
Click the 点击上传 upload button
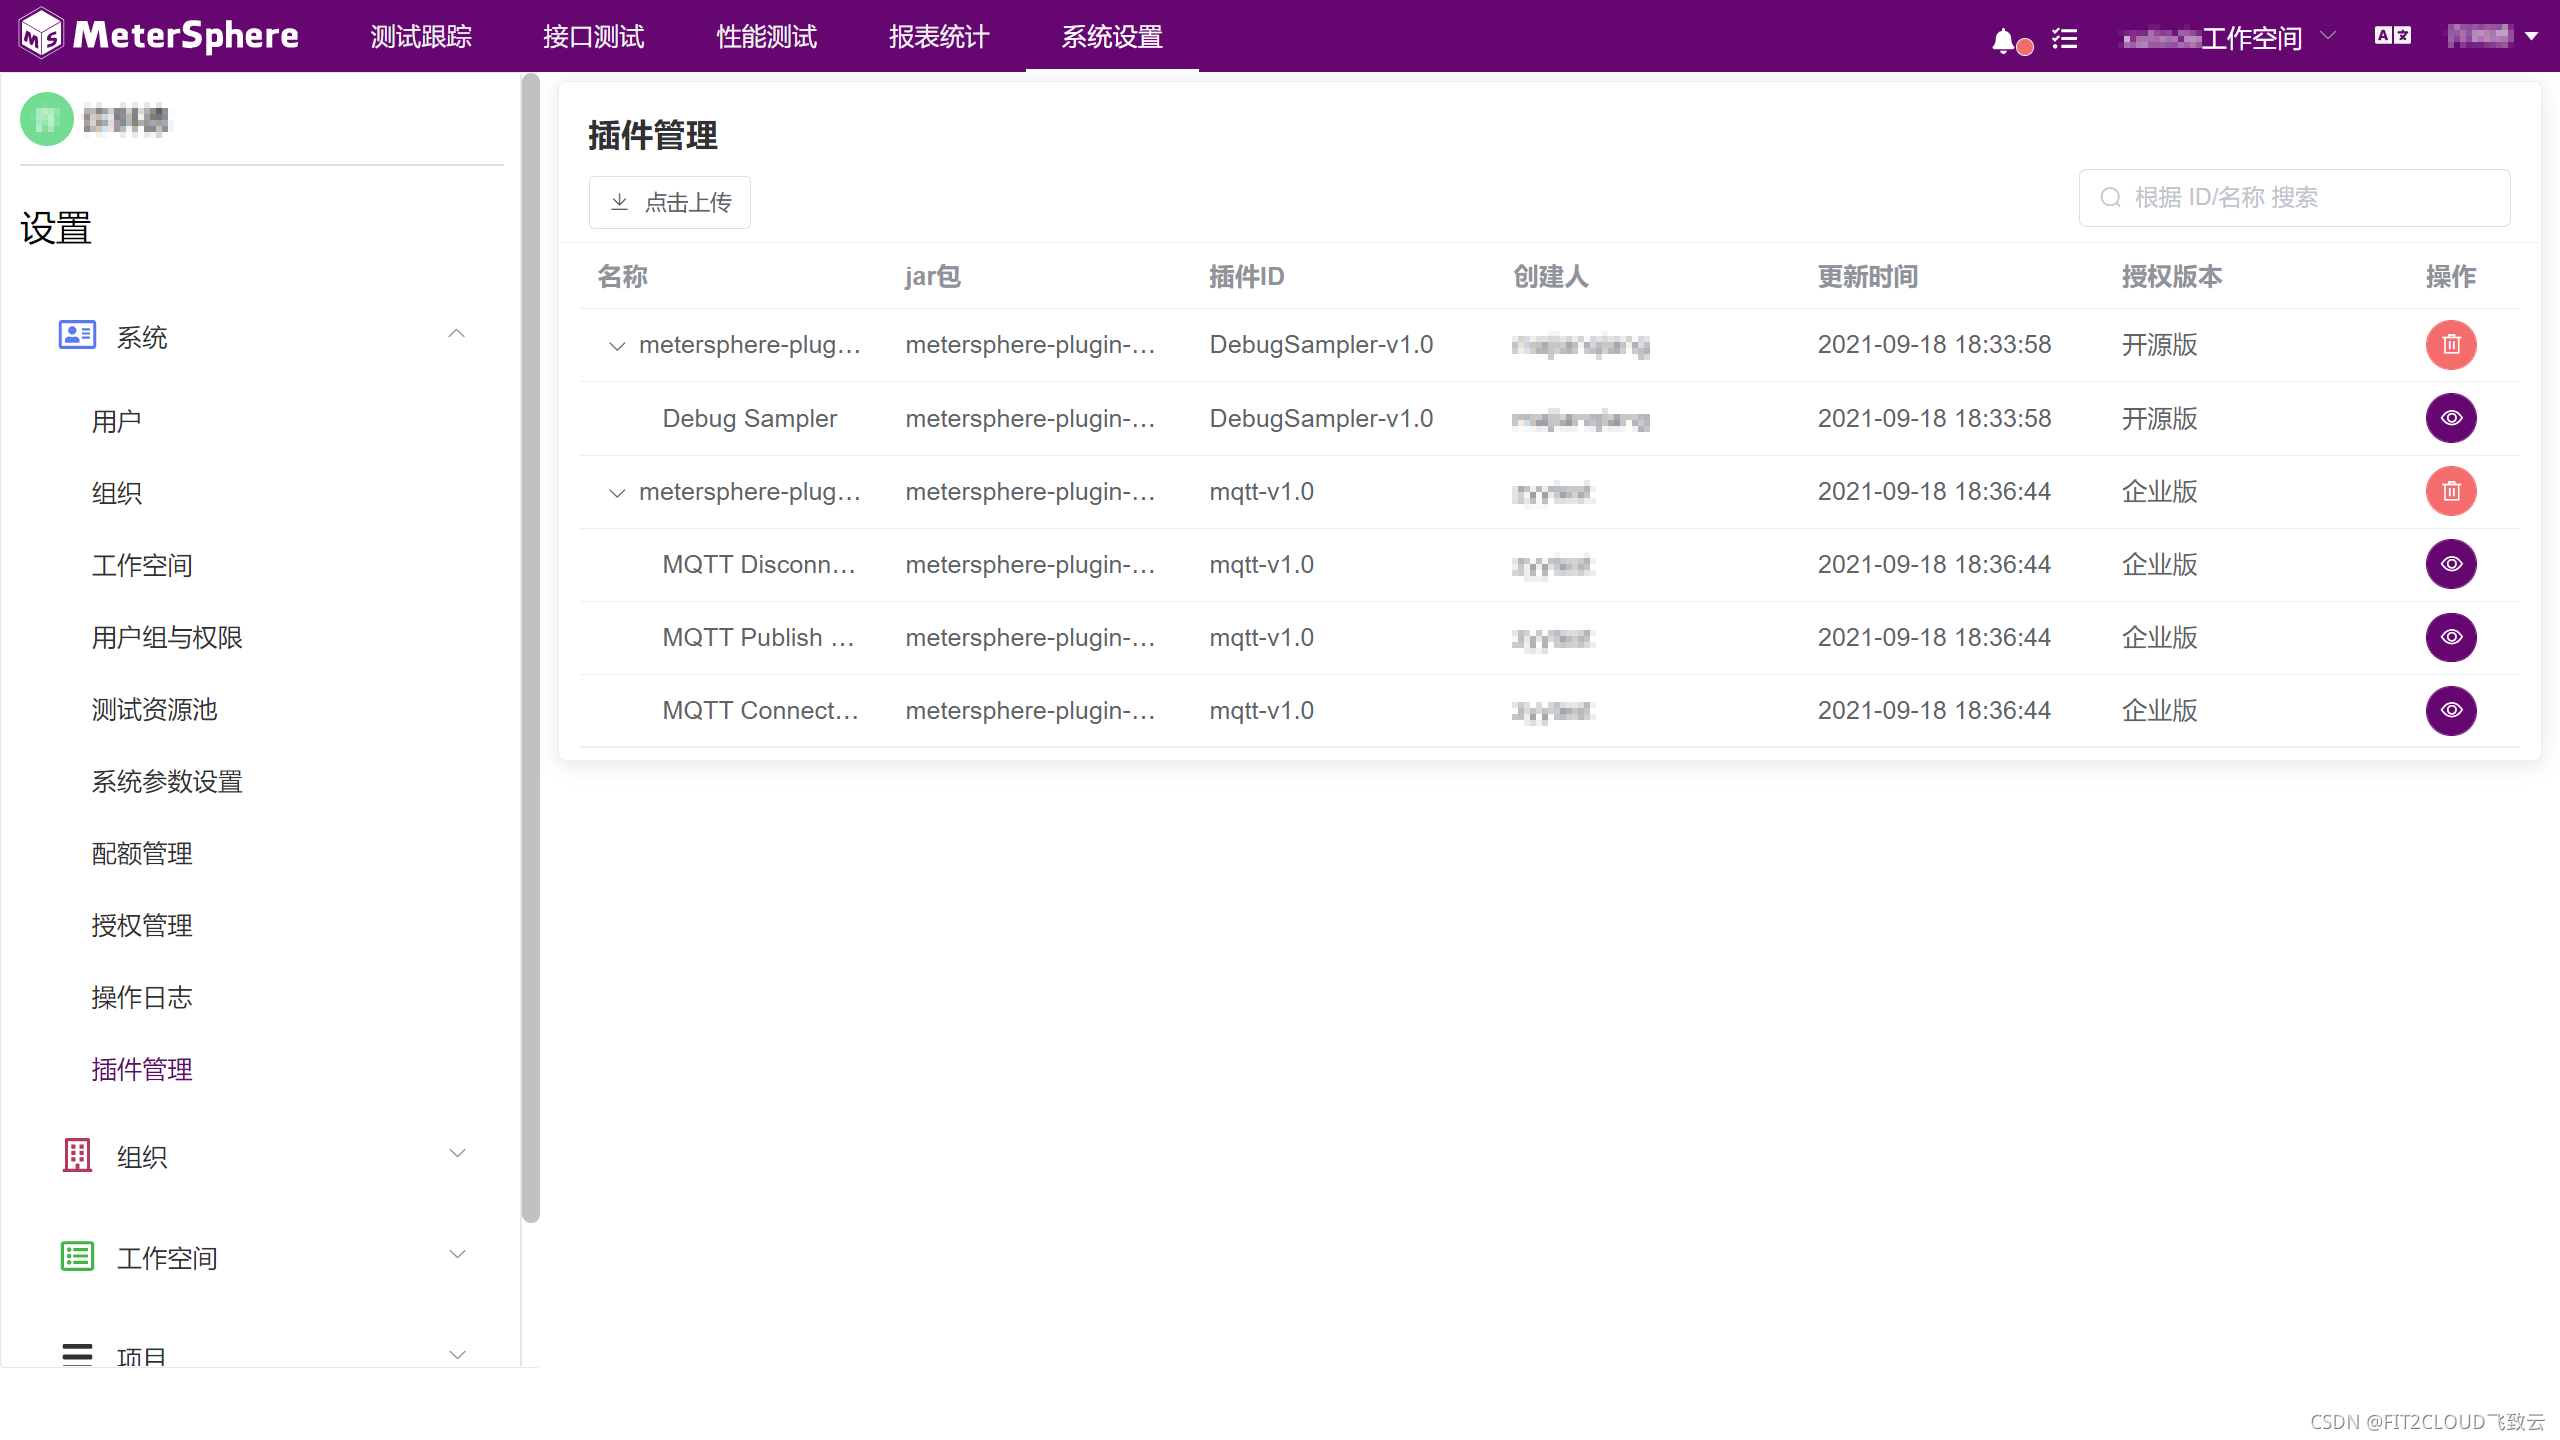(x=670, y=203)
